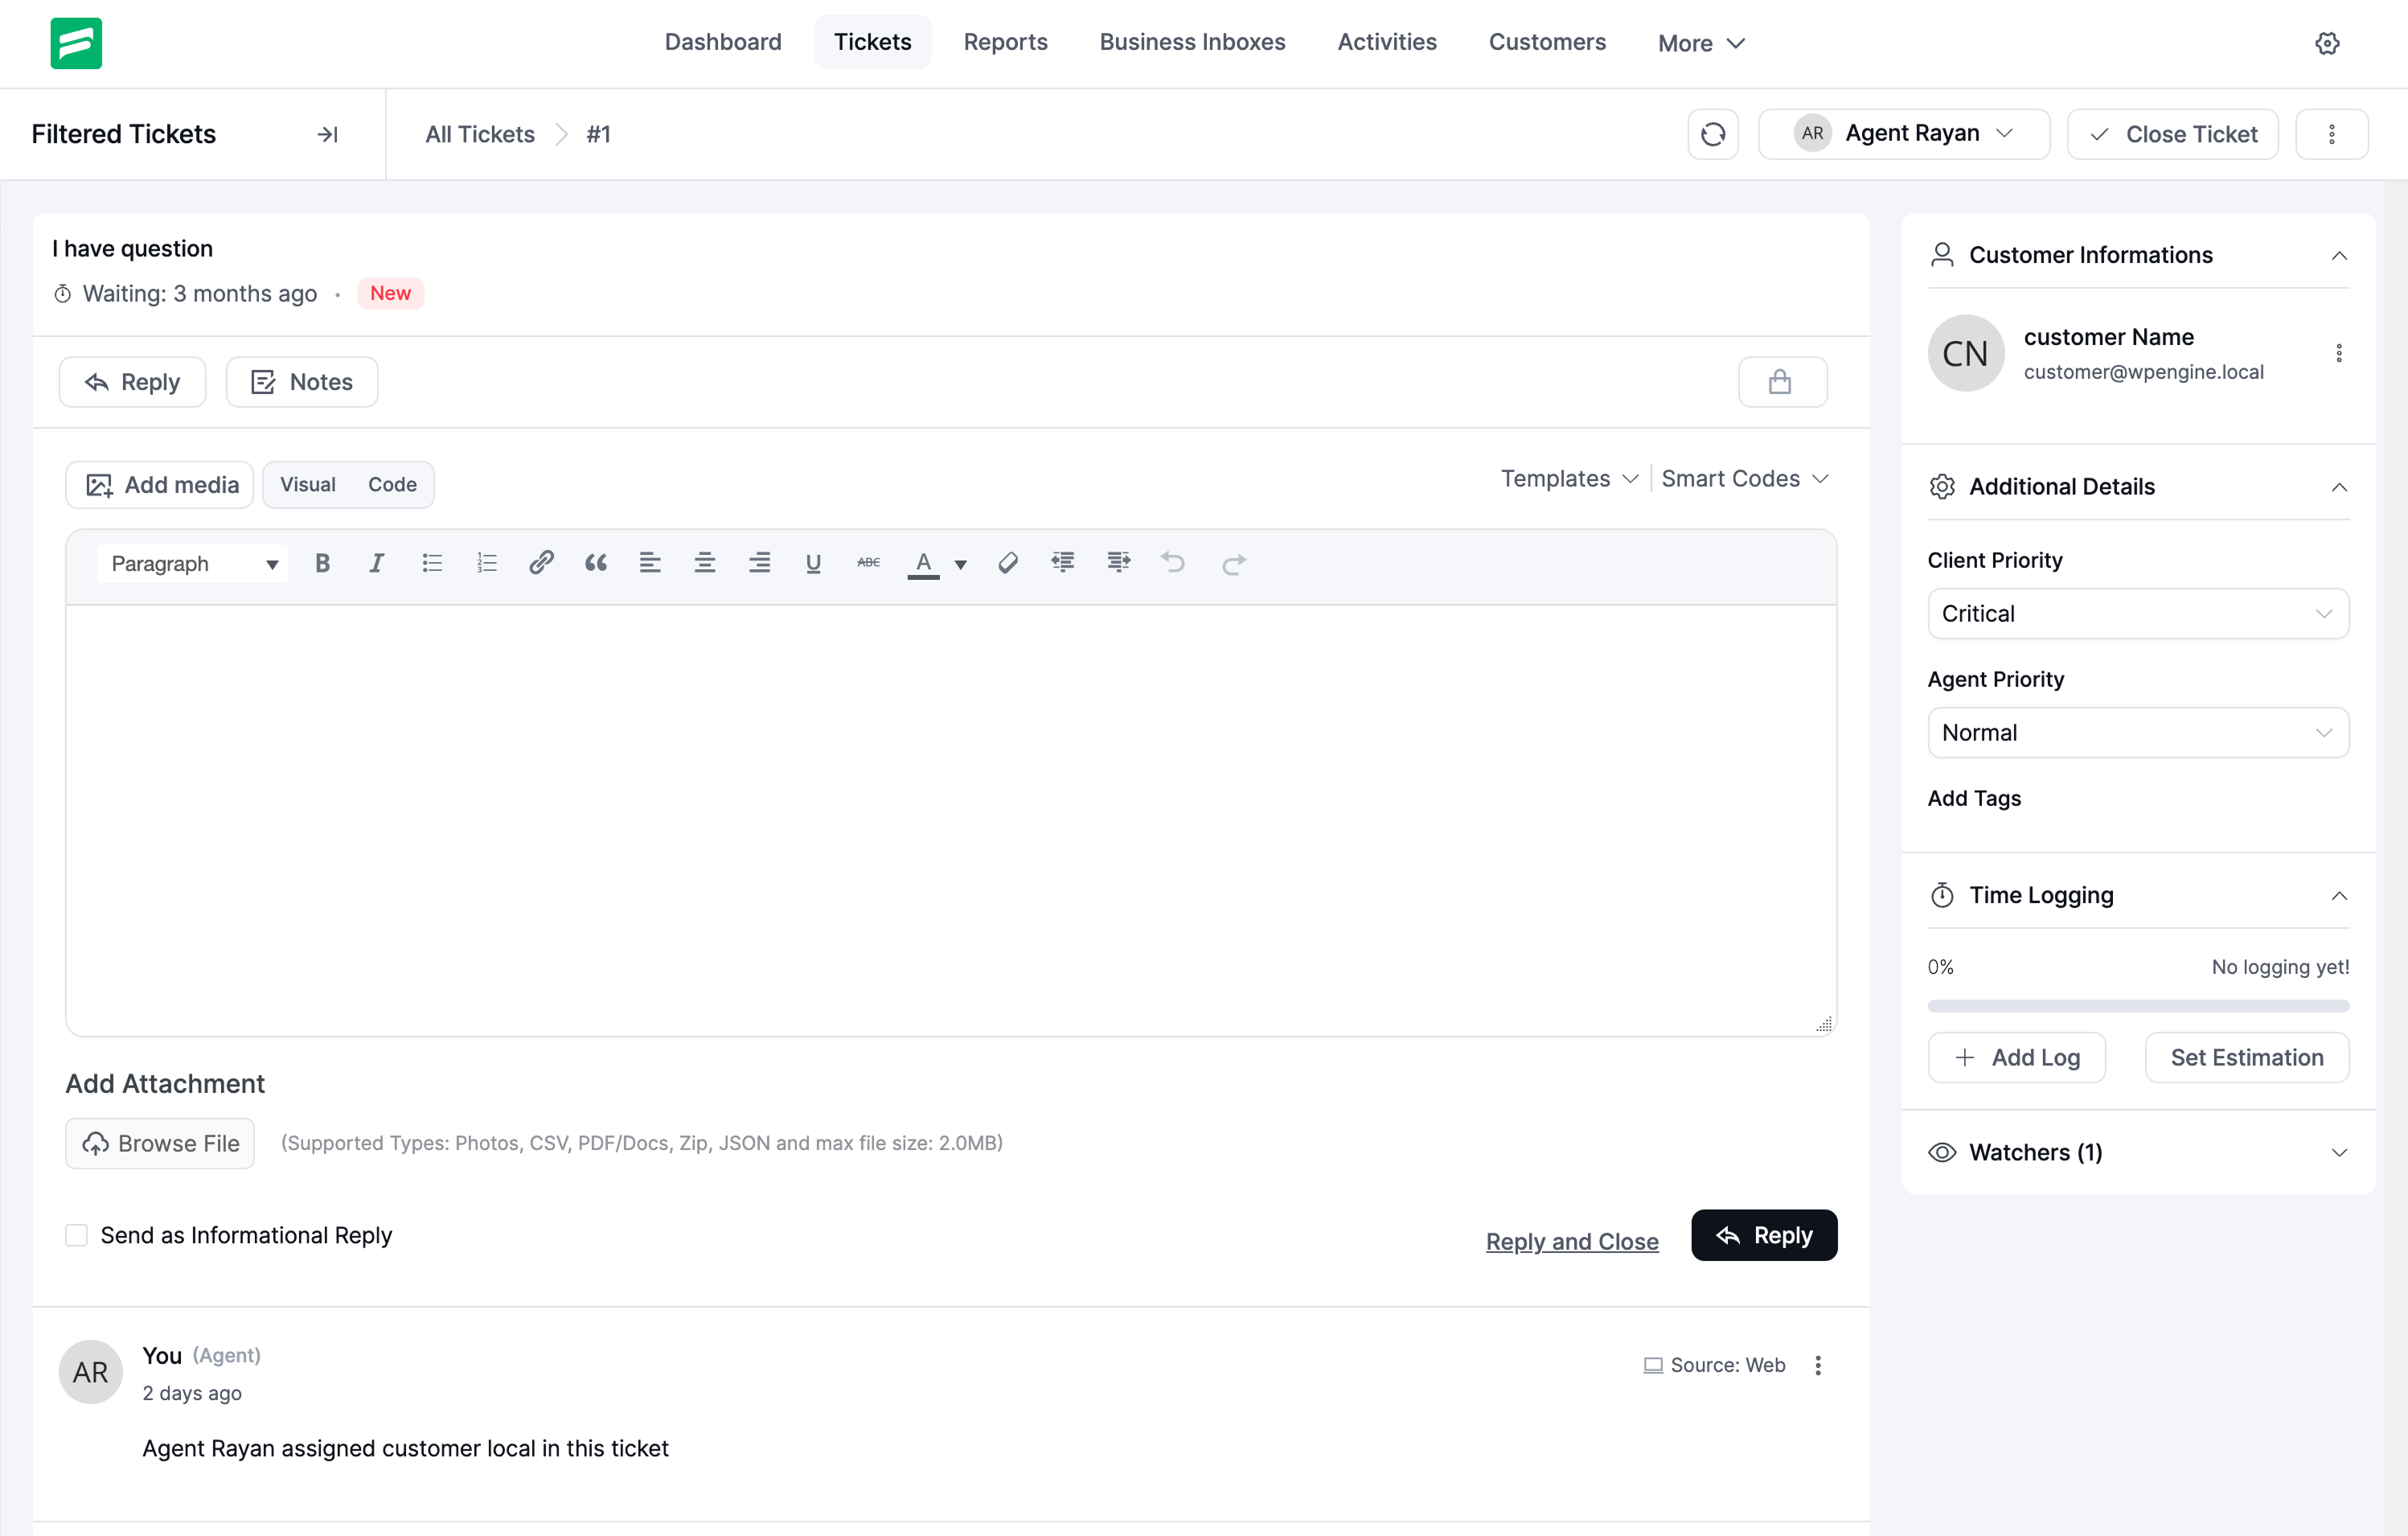Switch the editor to Visual mode

[x=307, y=484]
